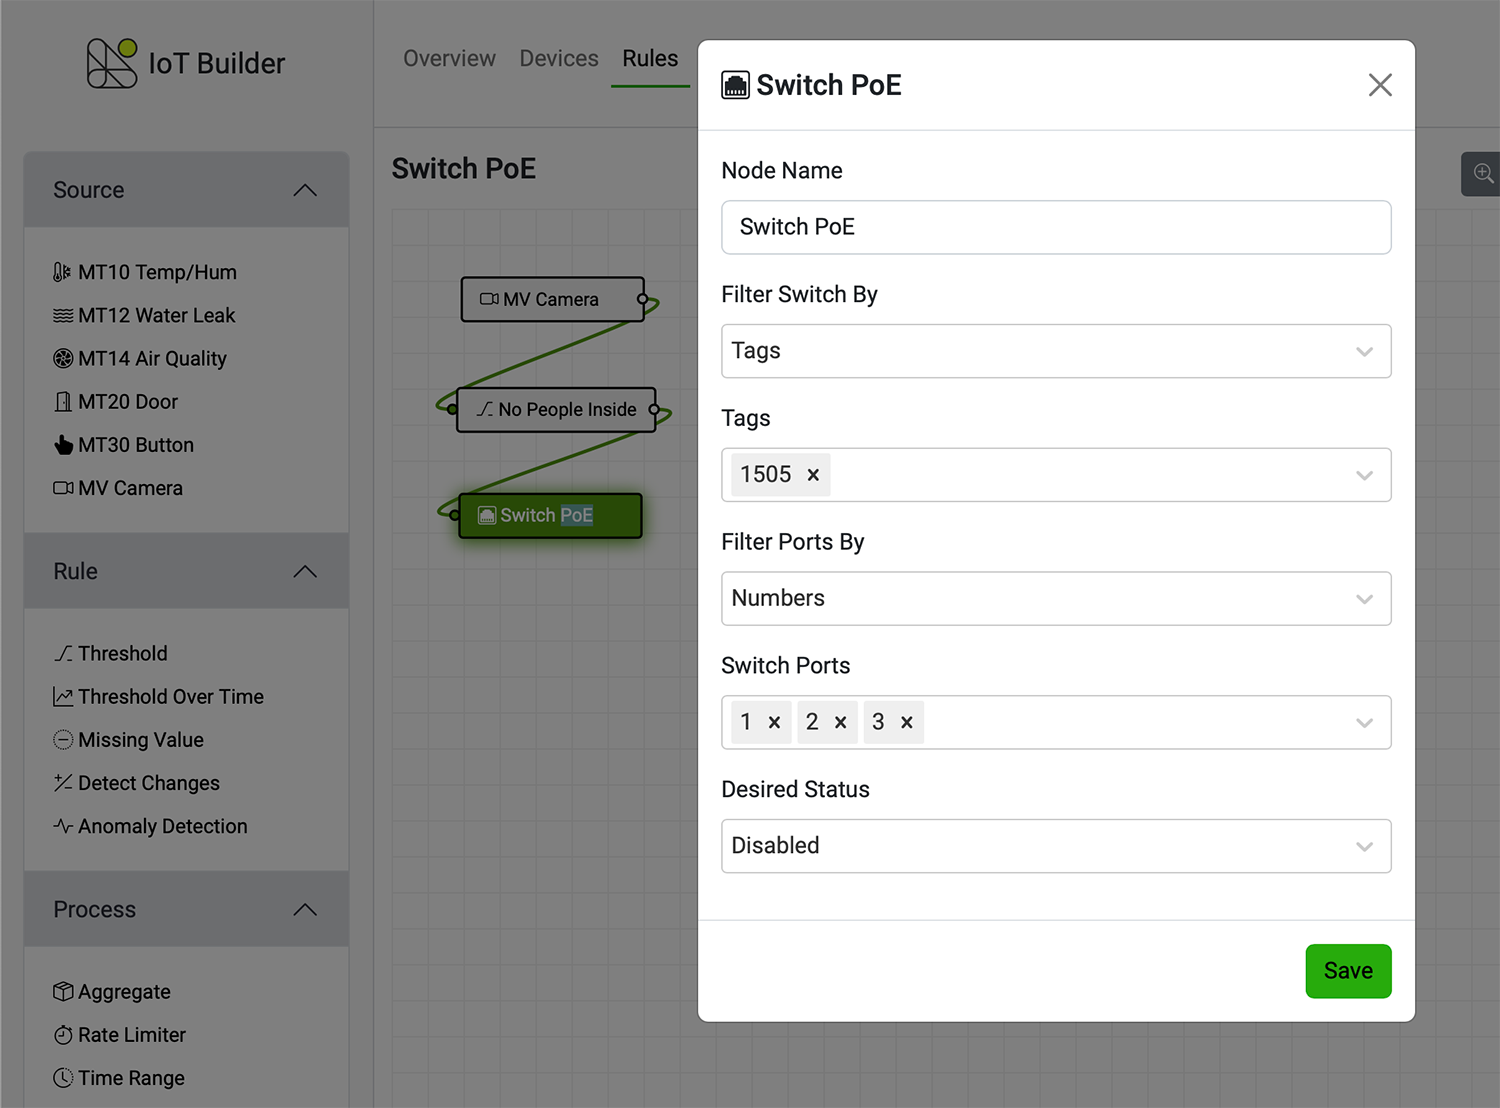
Task: Click the Node Name input field
Action: tap(1056, 227)
